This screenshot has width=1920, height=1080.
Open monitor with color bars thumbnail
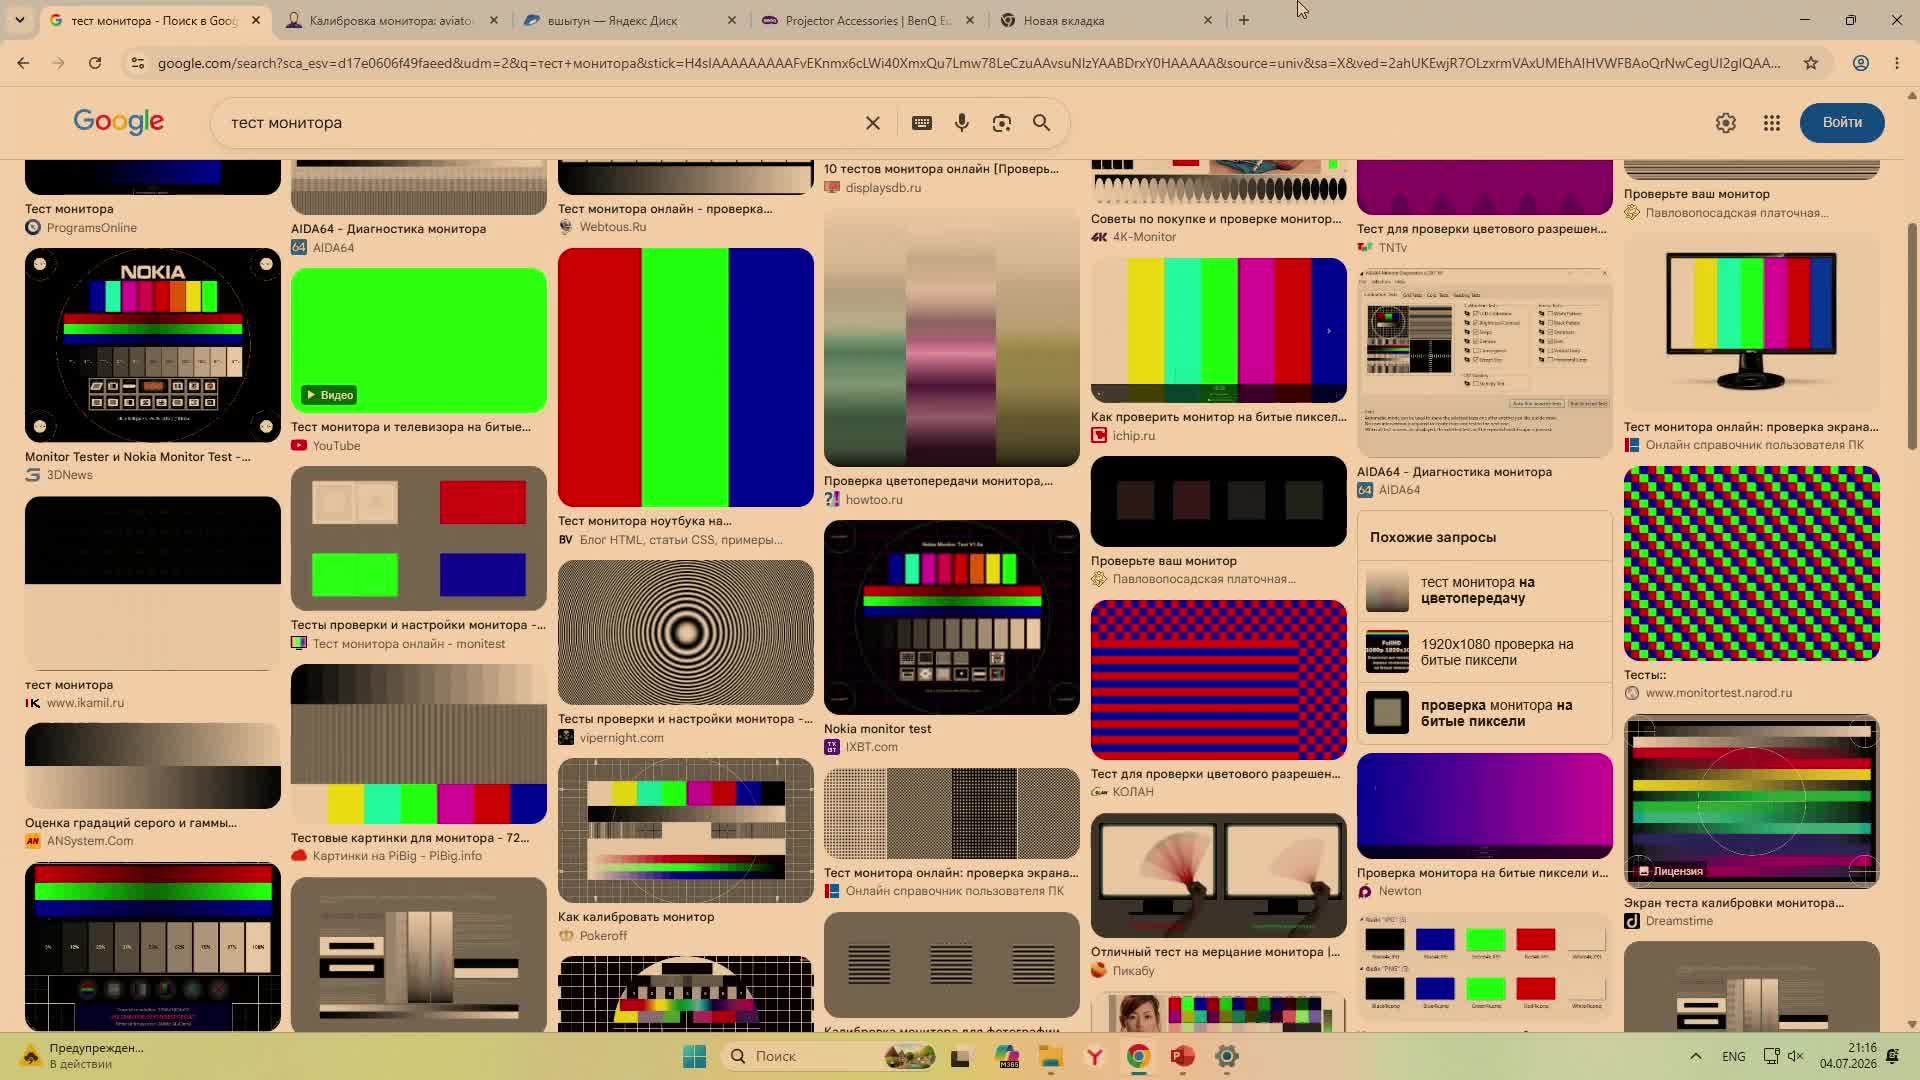pos(1751,323)
